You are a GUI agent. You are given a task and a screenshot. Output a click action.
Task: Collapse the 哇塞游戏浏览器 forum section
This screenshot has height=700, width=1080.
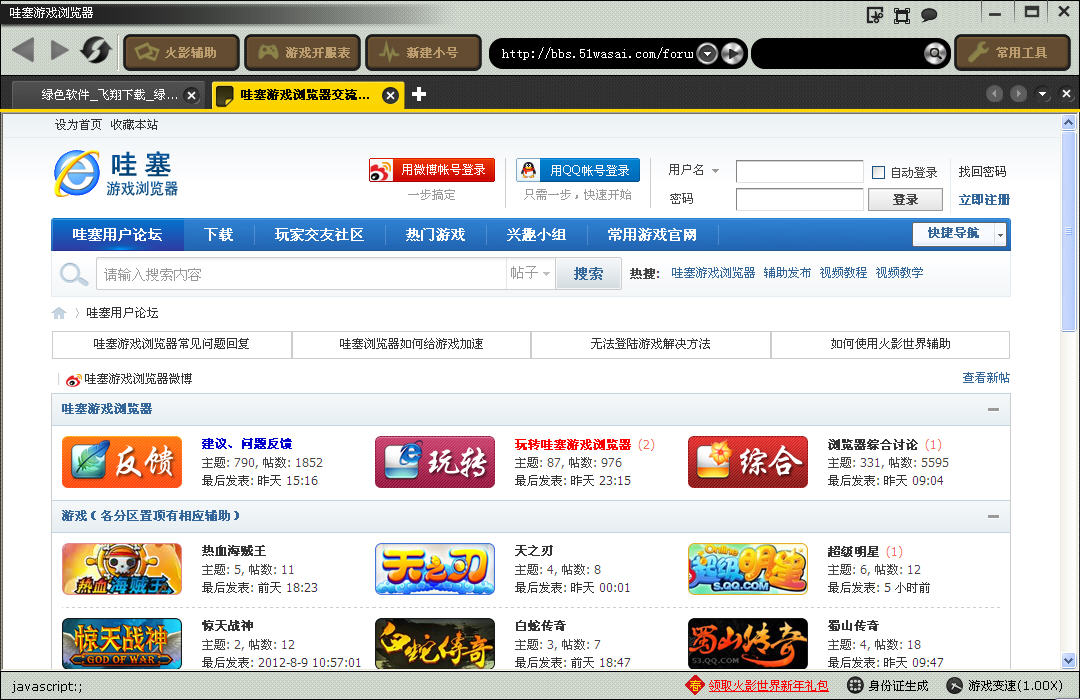point(993,409)
